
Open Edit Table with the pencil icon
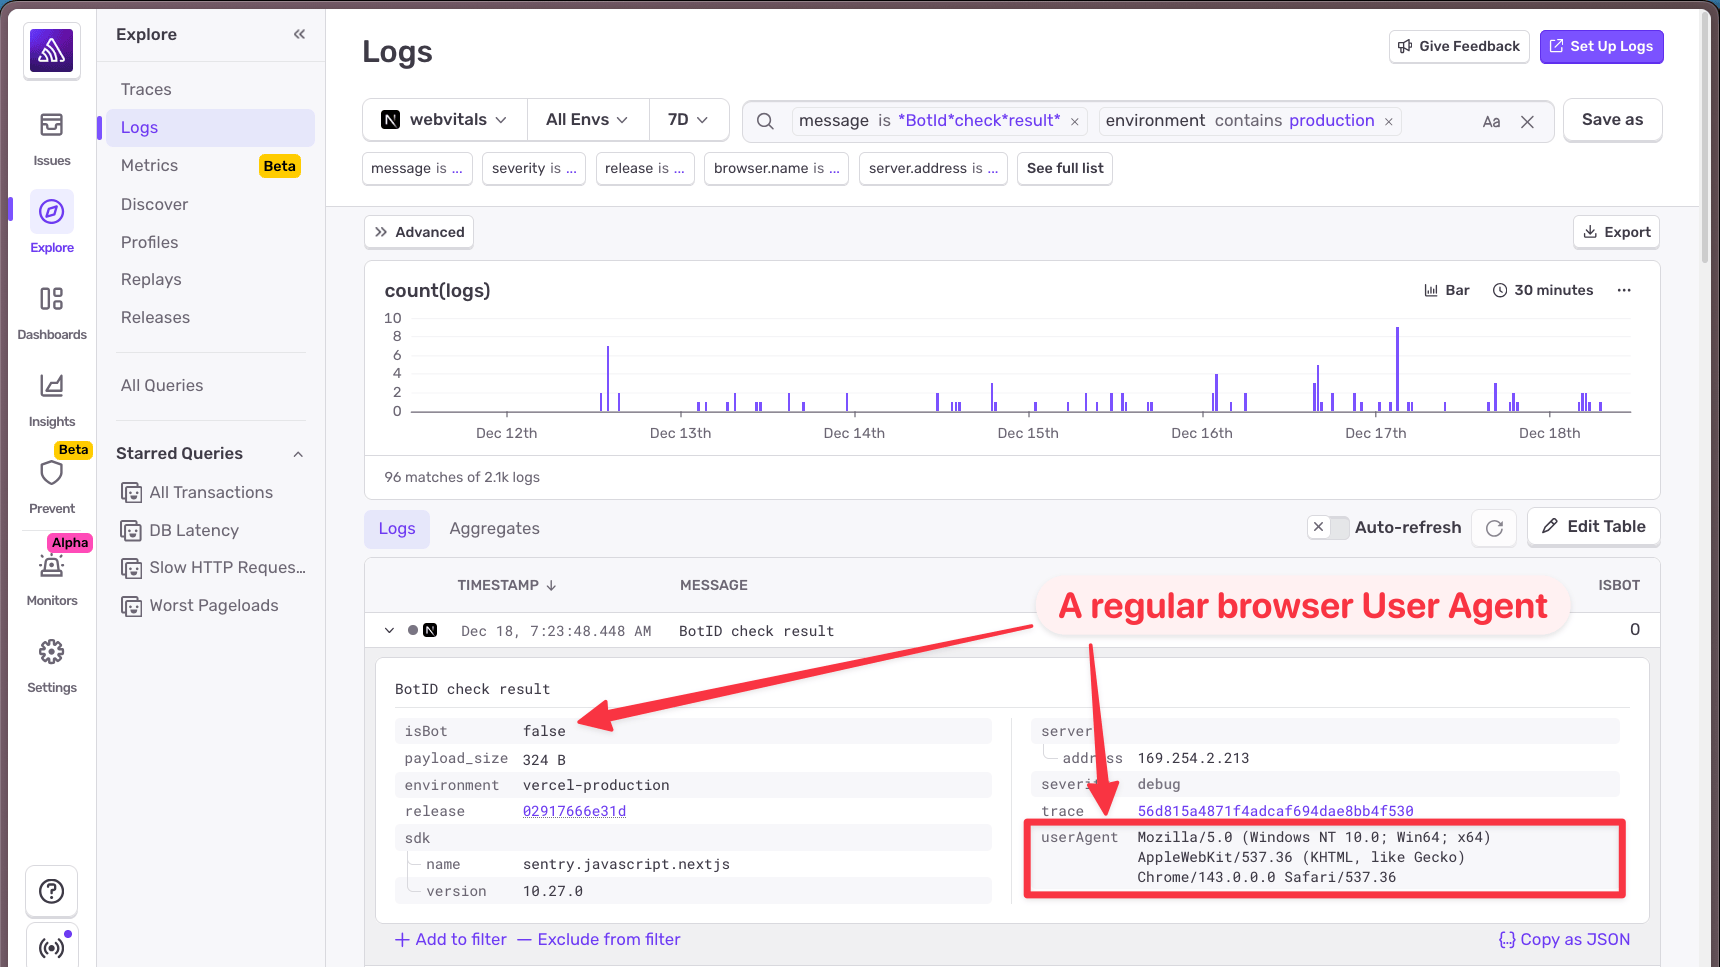click(1592, 526)
